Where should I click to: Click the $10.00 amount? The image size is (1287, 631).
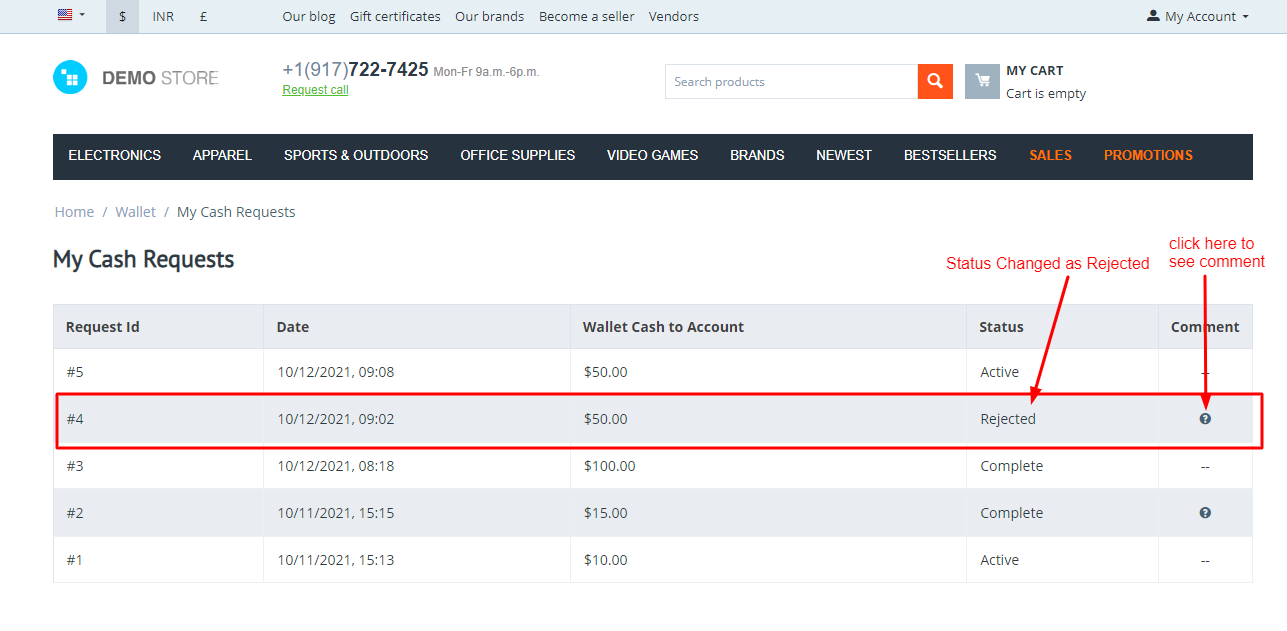(x=605, y=560)
